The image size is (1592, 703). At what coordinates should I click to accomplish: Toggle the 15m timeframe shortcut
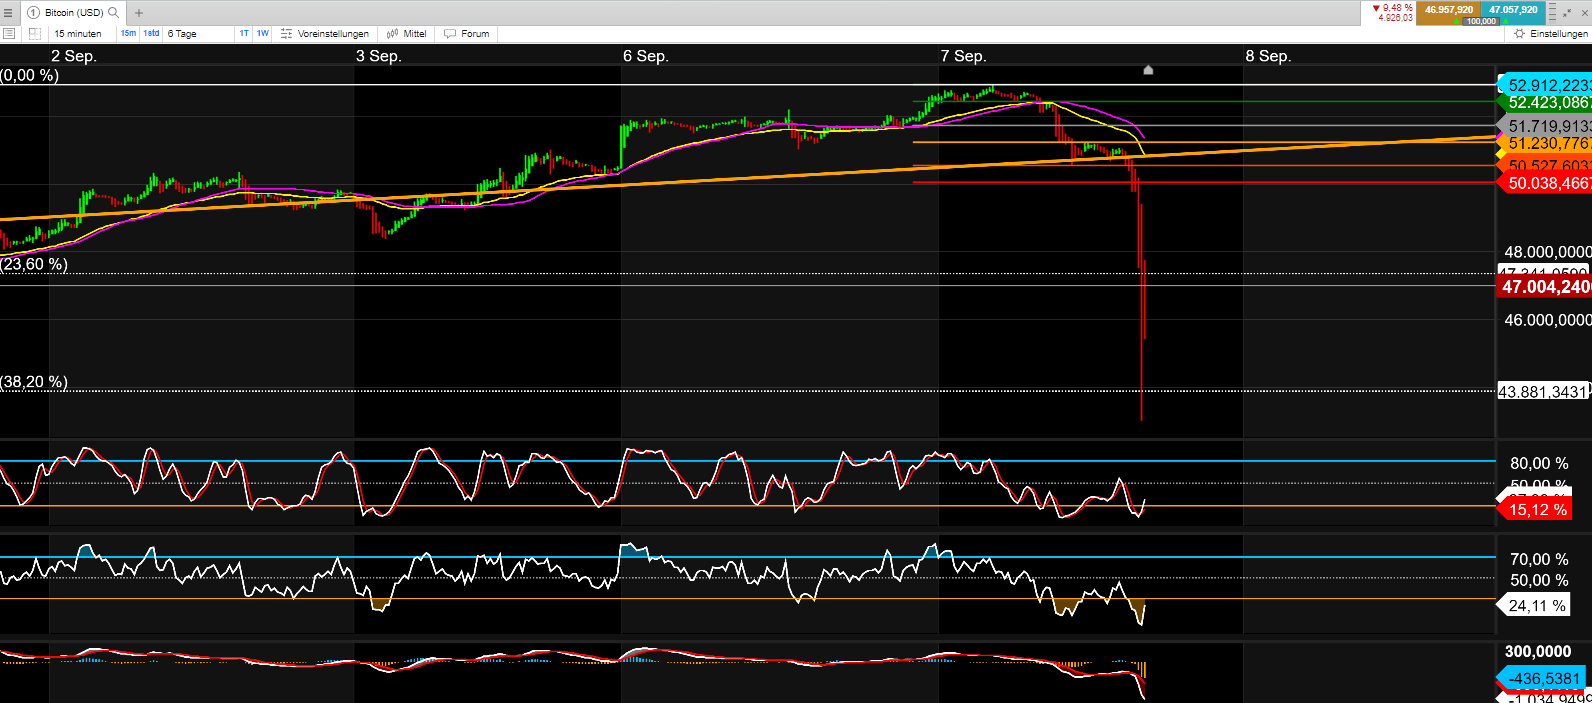(128, 34)
